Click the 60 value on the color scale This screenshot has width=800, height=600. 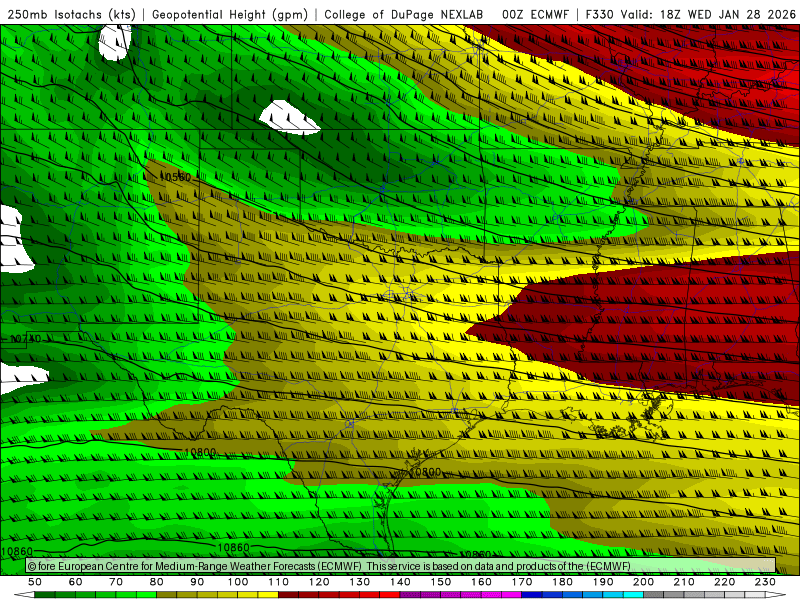76,582
